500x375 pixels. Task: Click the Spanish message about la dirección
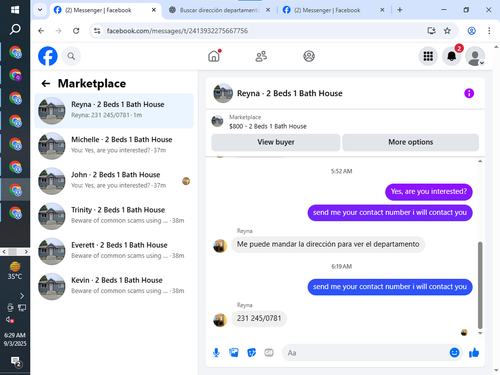point(328,244)
